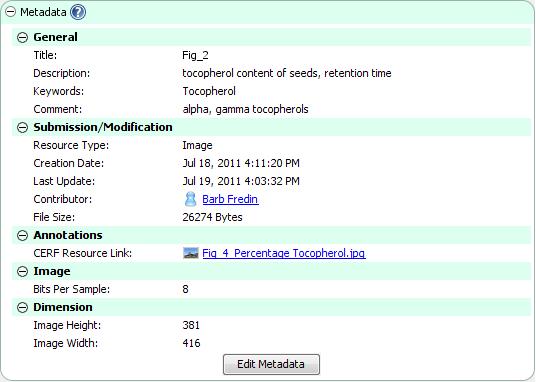Collapse the Annotations section
The width and height of the screenshot is (536, 382).
[22, 235]
